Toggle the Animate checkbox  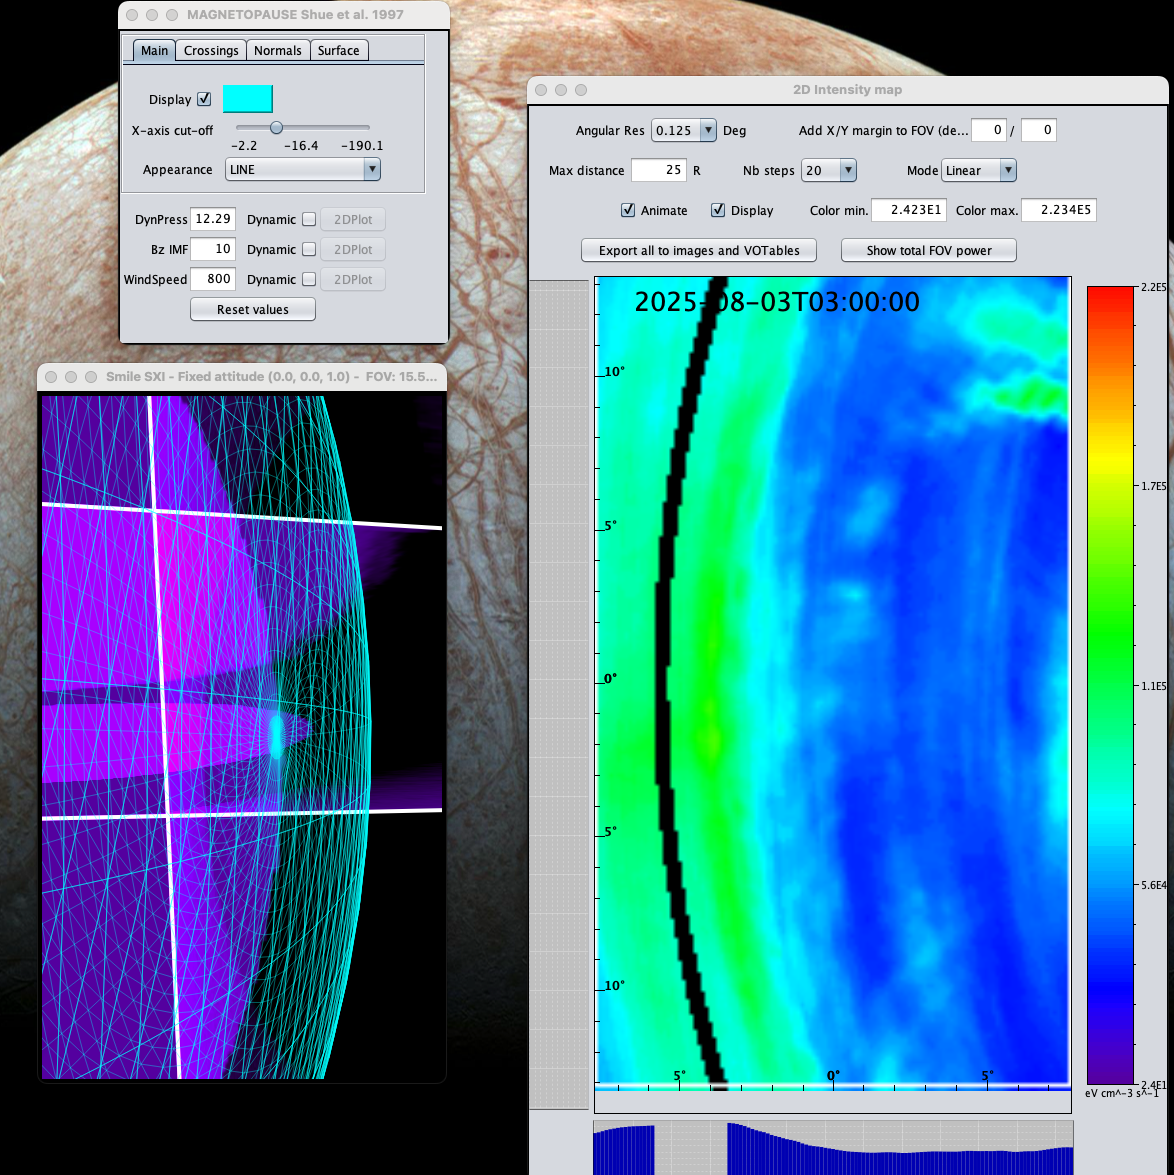pyautogui.click(x=628, y=211)
